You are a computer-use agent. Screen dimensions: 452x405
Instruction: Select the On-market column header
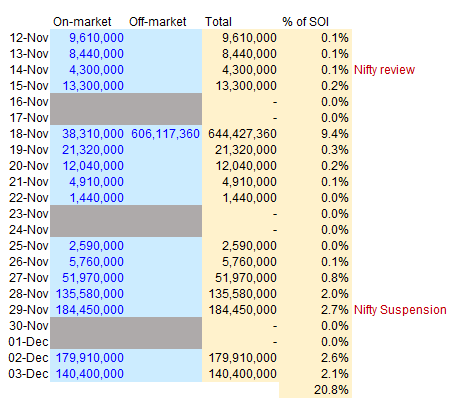tap(82, 22)
